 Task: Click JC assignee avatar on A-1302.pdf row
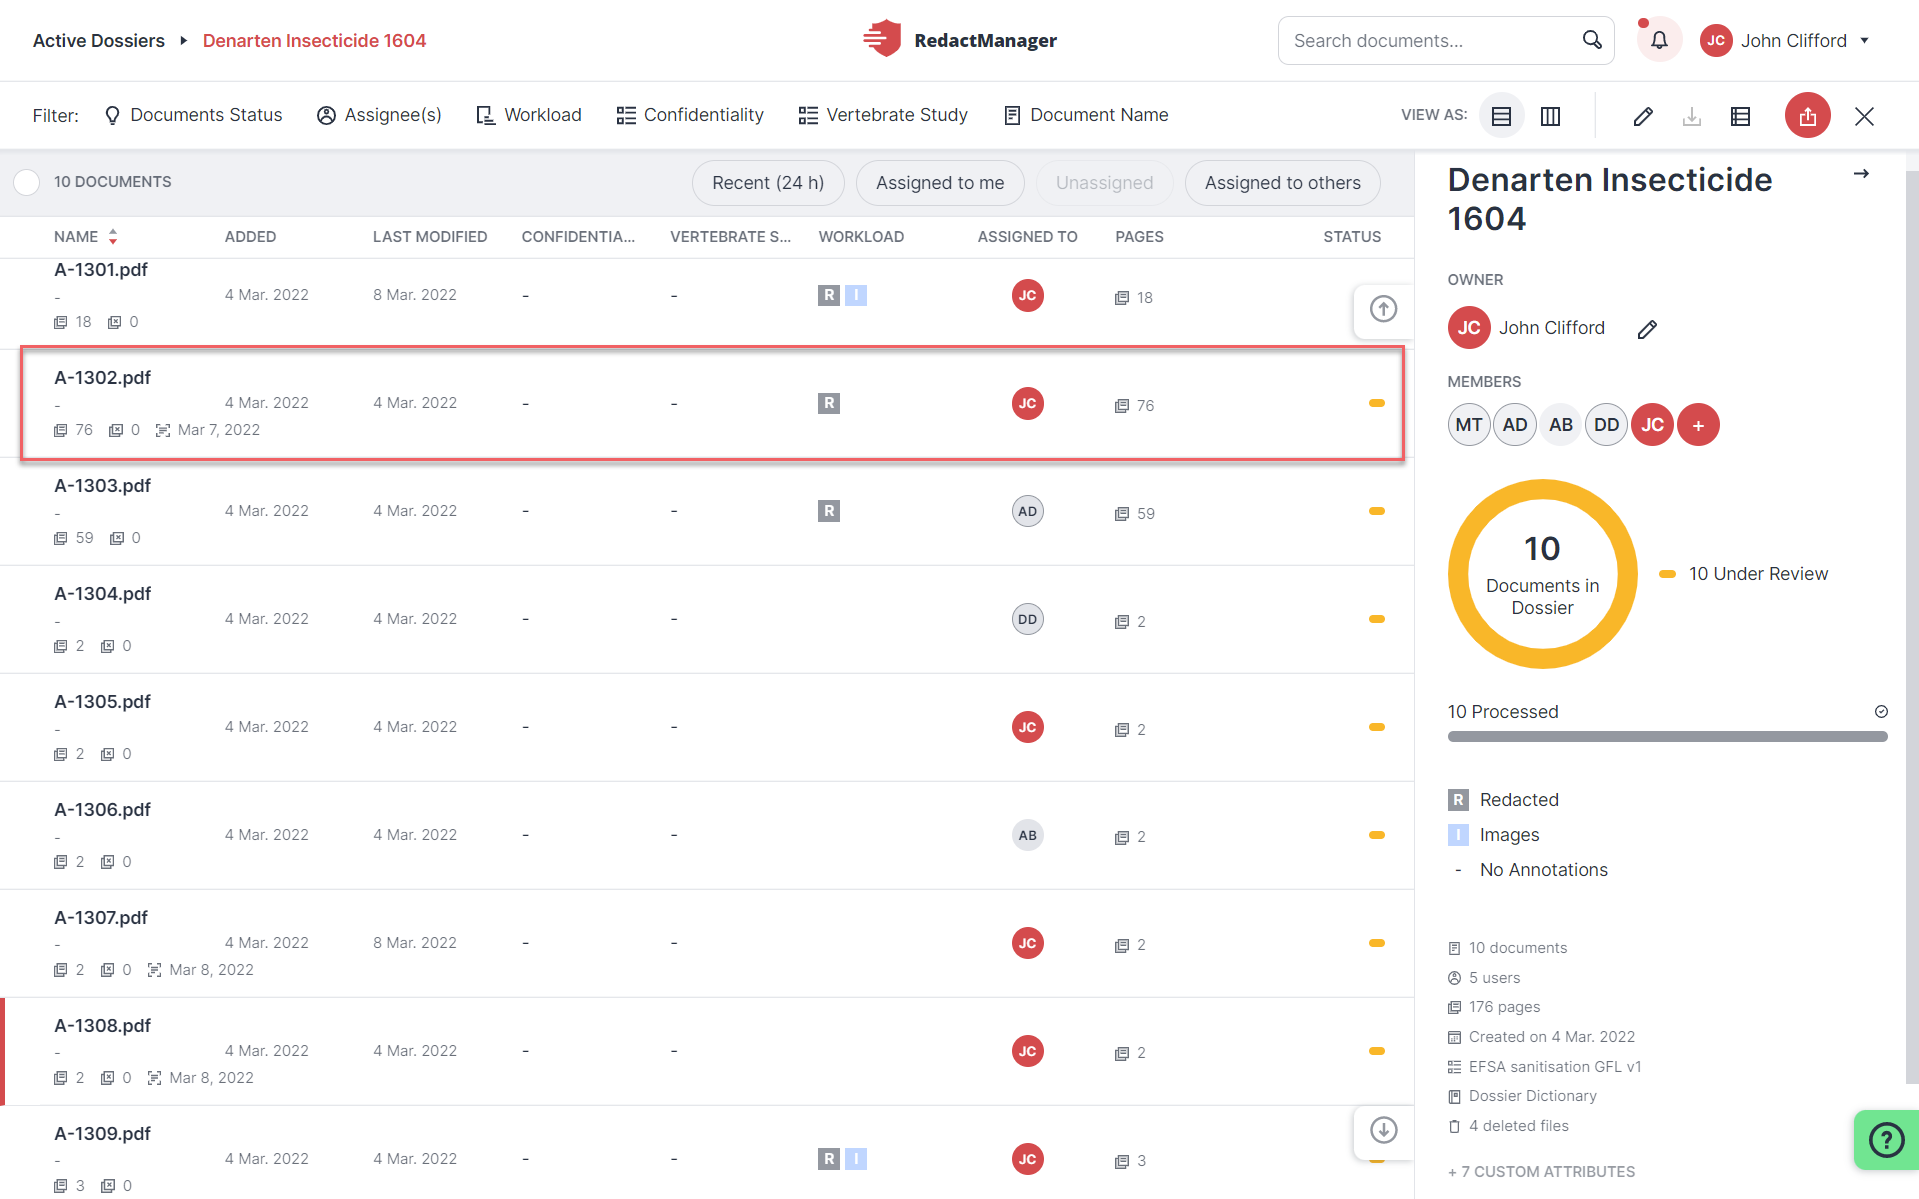click(x=1027, y=403)
